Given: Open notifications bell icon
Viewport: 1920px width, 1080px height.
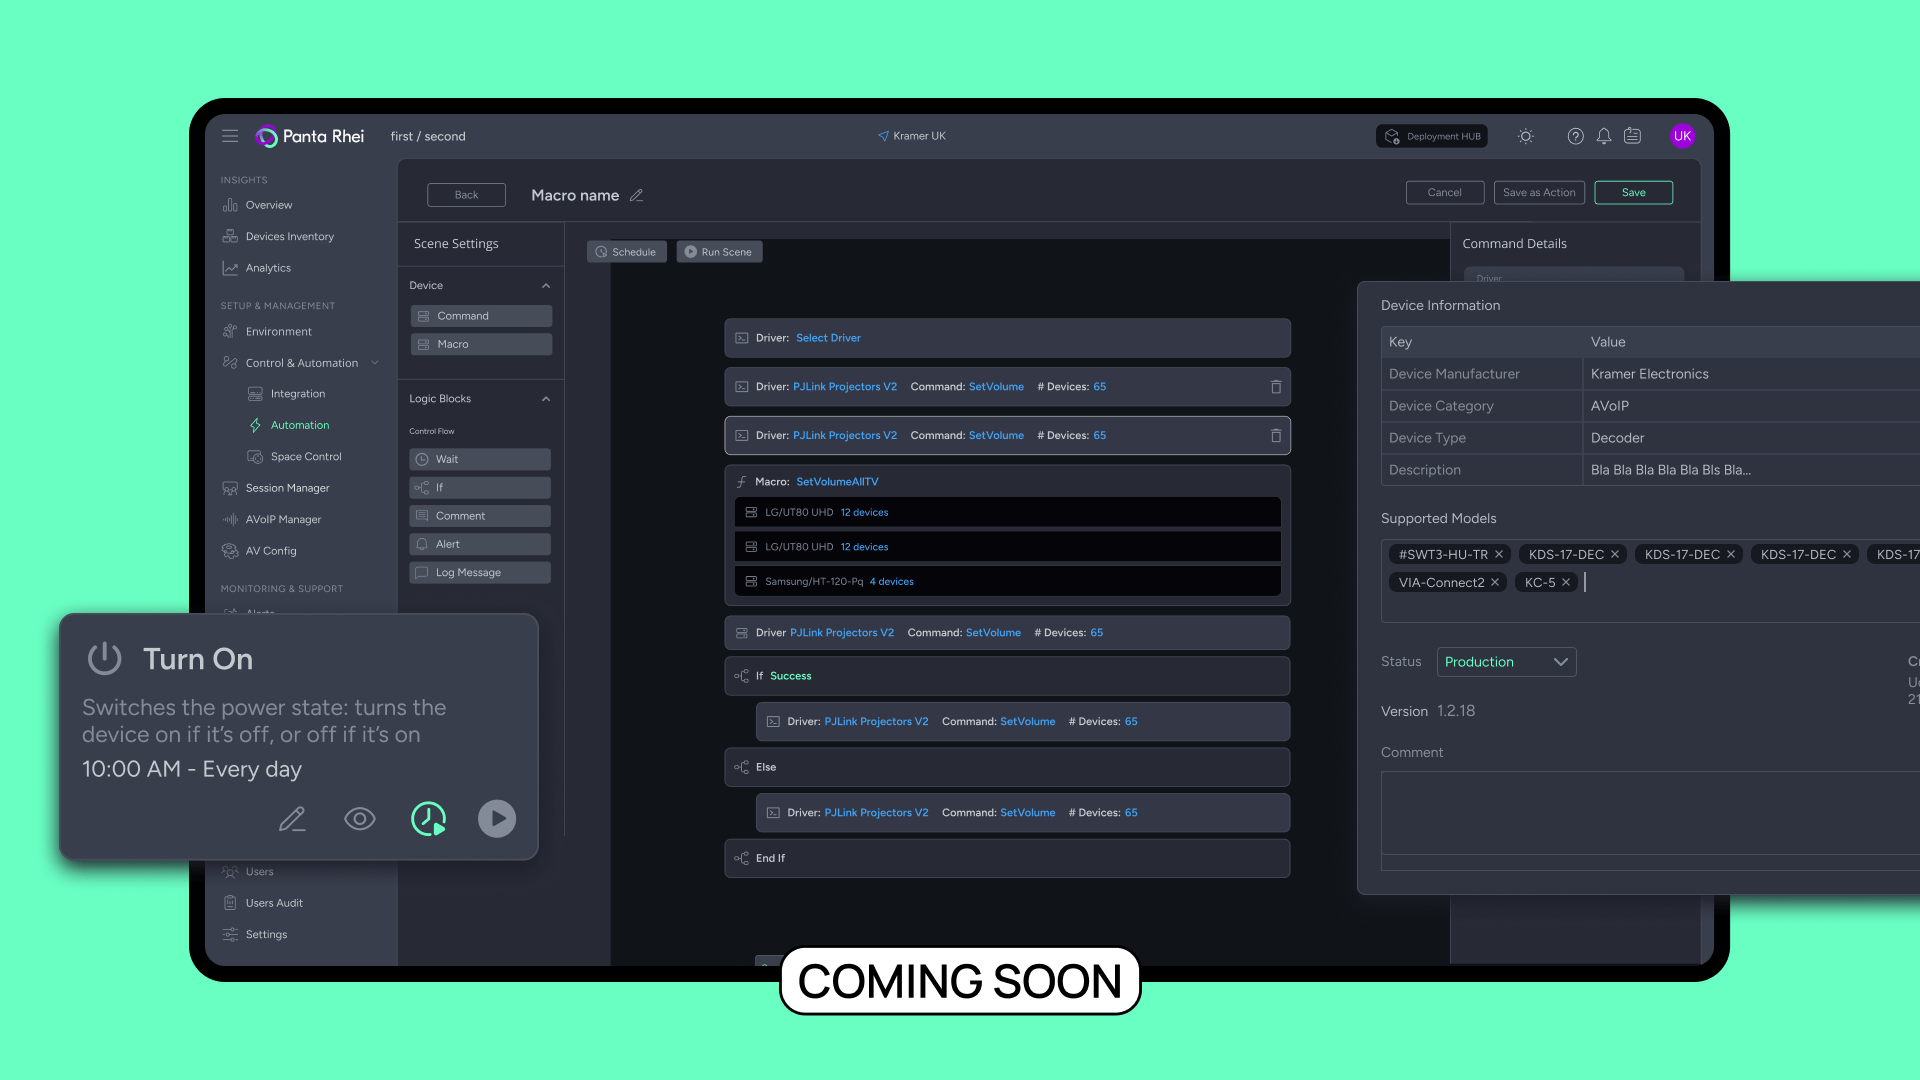Looking at the screenshot, I should [1603, 136].
